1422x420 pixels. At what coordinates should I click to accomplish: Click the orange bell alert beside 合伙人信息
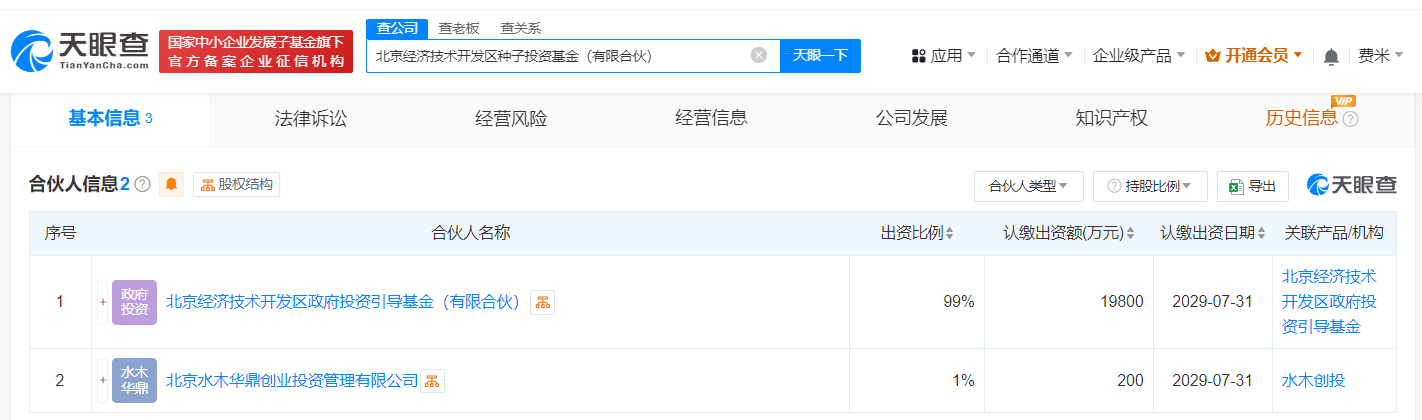[x=171, y=184]
